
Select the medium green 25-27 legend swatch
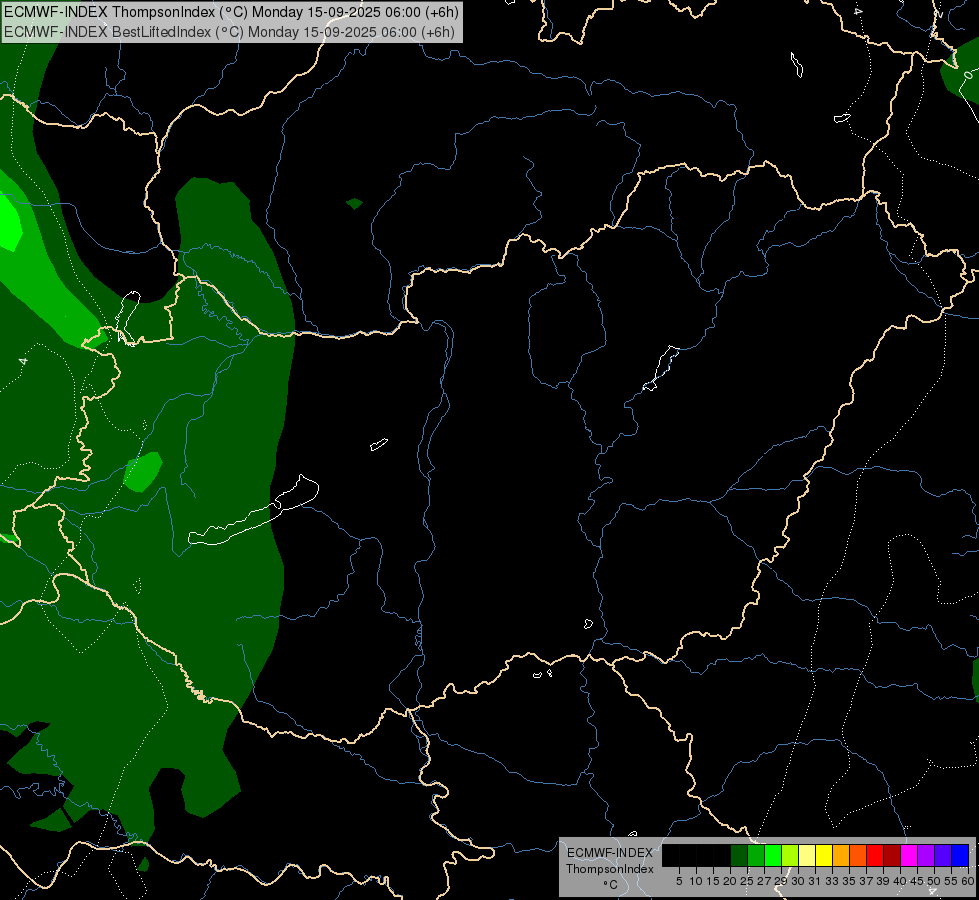[x=756, y=855]
